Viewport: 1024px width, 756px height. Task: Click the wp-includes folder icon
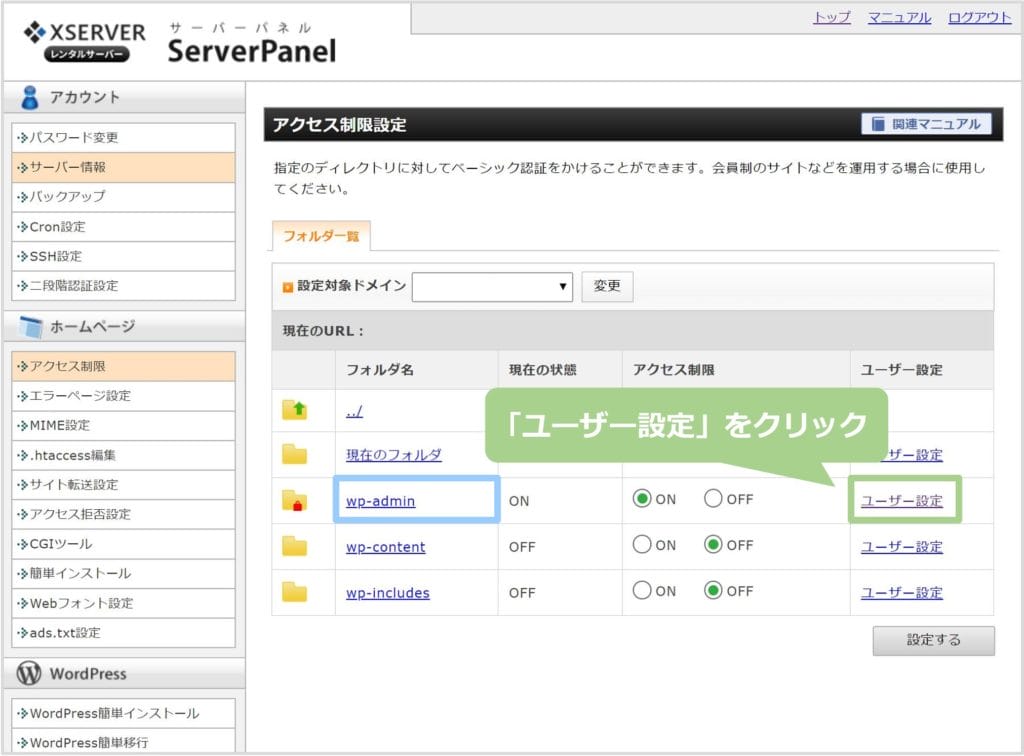point(294,592)
